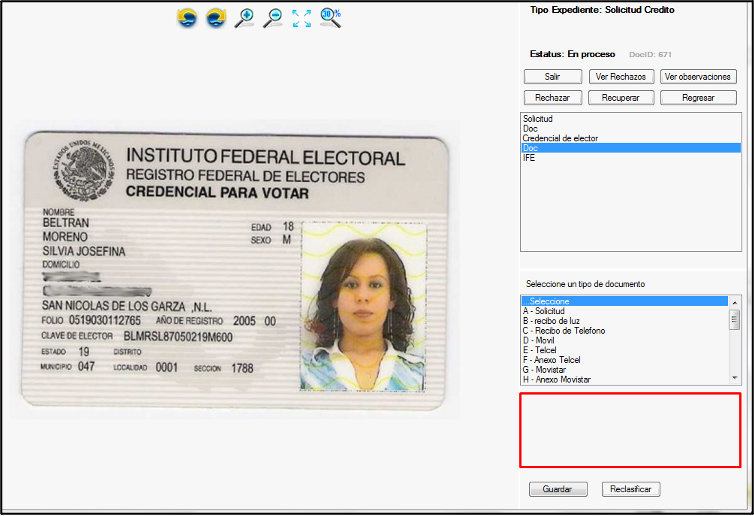Screen dimensions: 754x516
Task: Open Ver observaciones
Action: [x=699, y=76]
